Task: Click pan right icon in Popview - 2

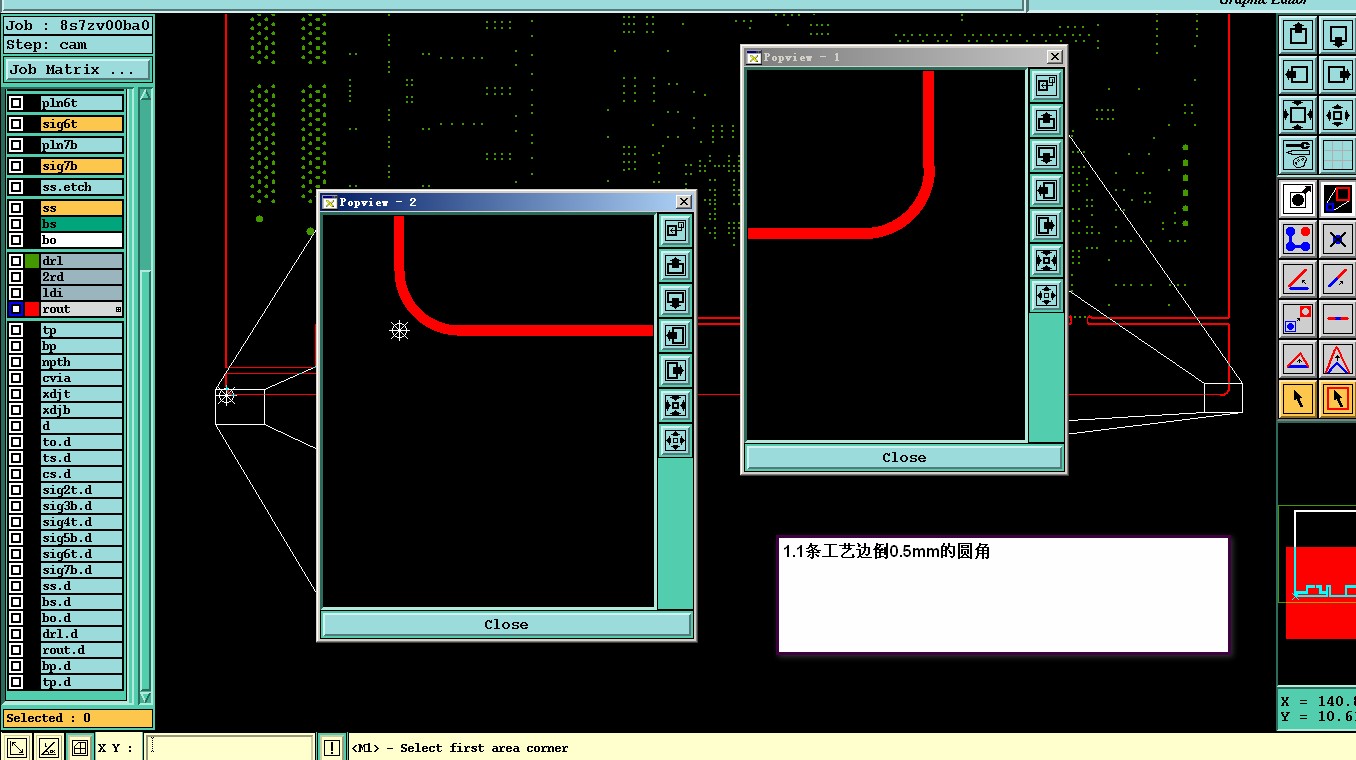Action: [675, 371]
